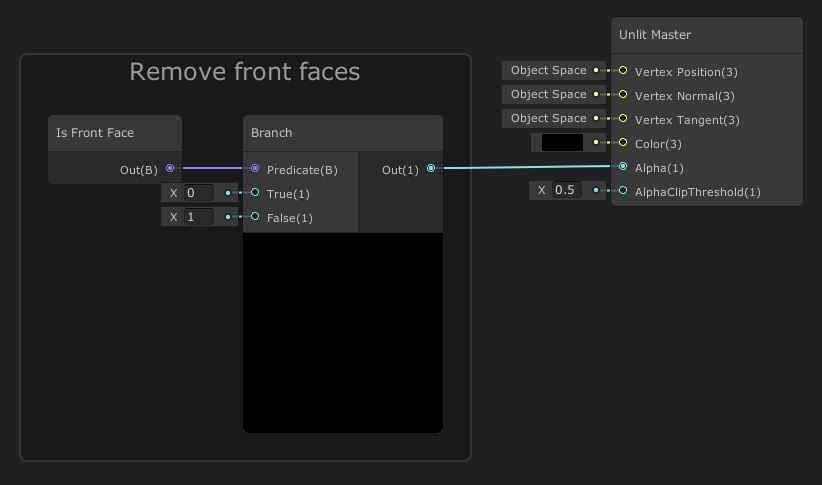Click the Out(1) output port on Branch
The width and height of the screenshot is (822, 485).
(x=431, y=168)
